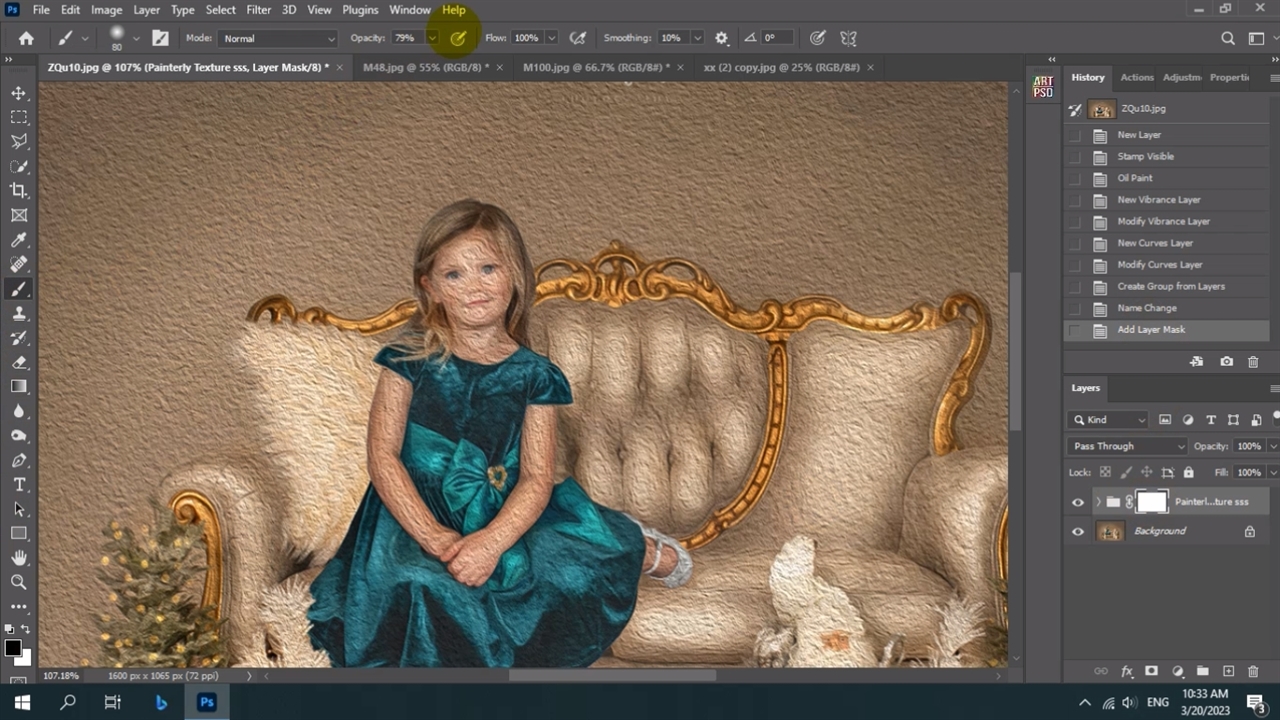This screenshot has width=1280, height=720.
Task: Open the Filter menu
Action: [x=258, y=10]
